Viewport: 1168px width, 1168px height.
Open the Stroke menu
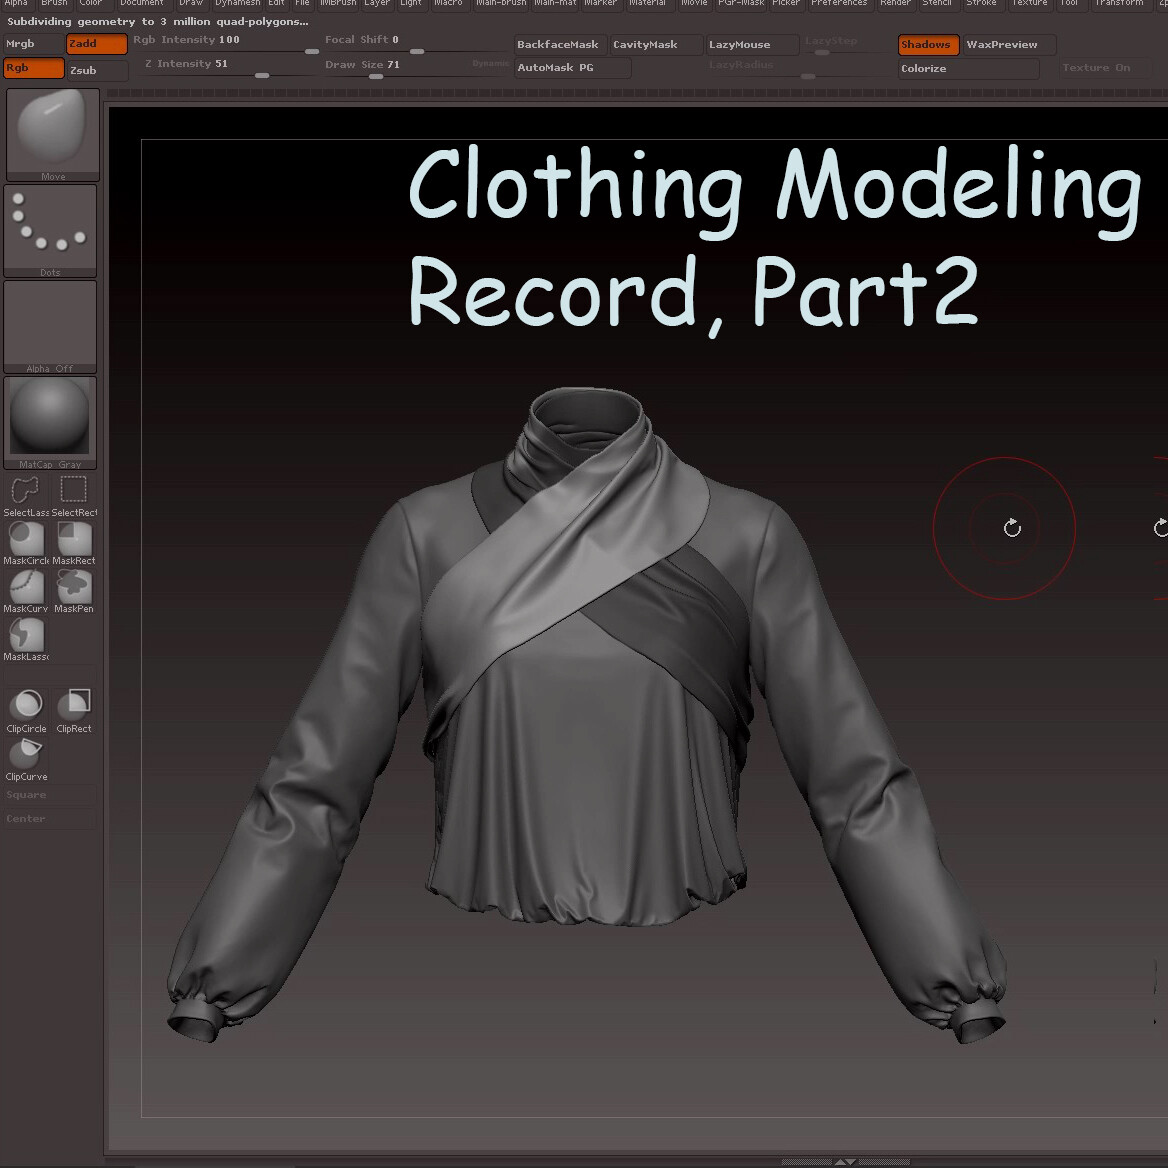pyautogui.click(x=980, y=4)
